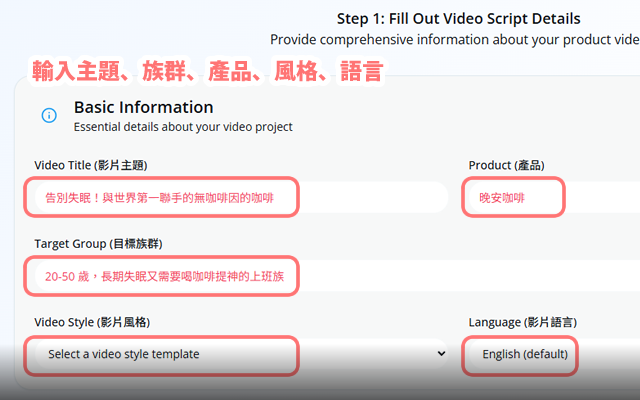
Task: Click the 'Step 1: Fill Out Video Script Details' heading
Action: click(x=459, y=19)
